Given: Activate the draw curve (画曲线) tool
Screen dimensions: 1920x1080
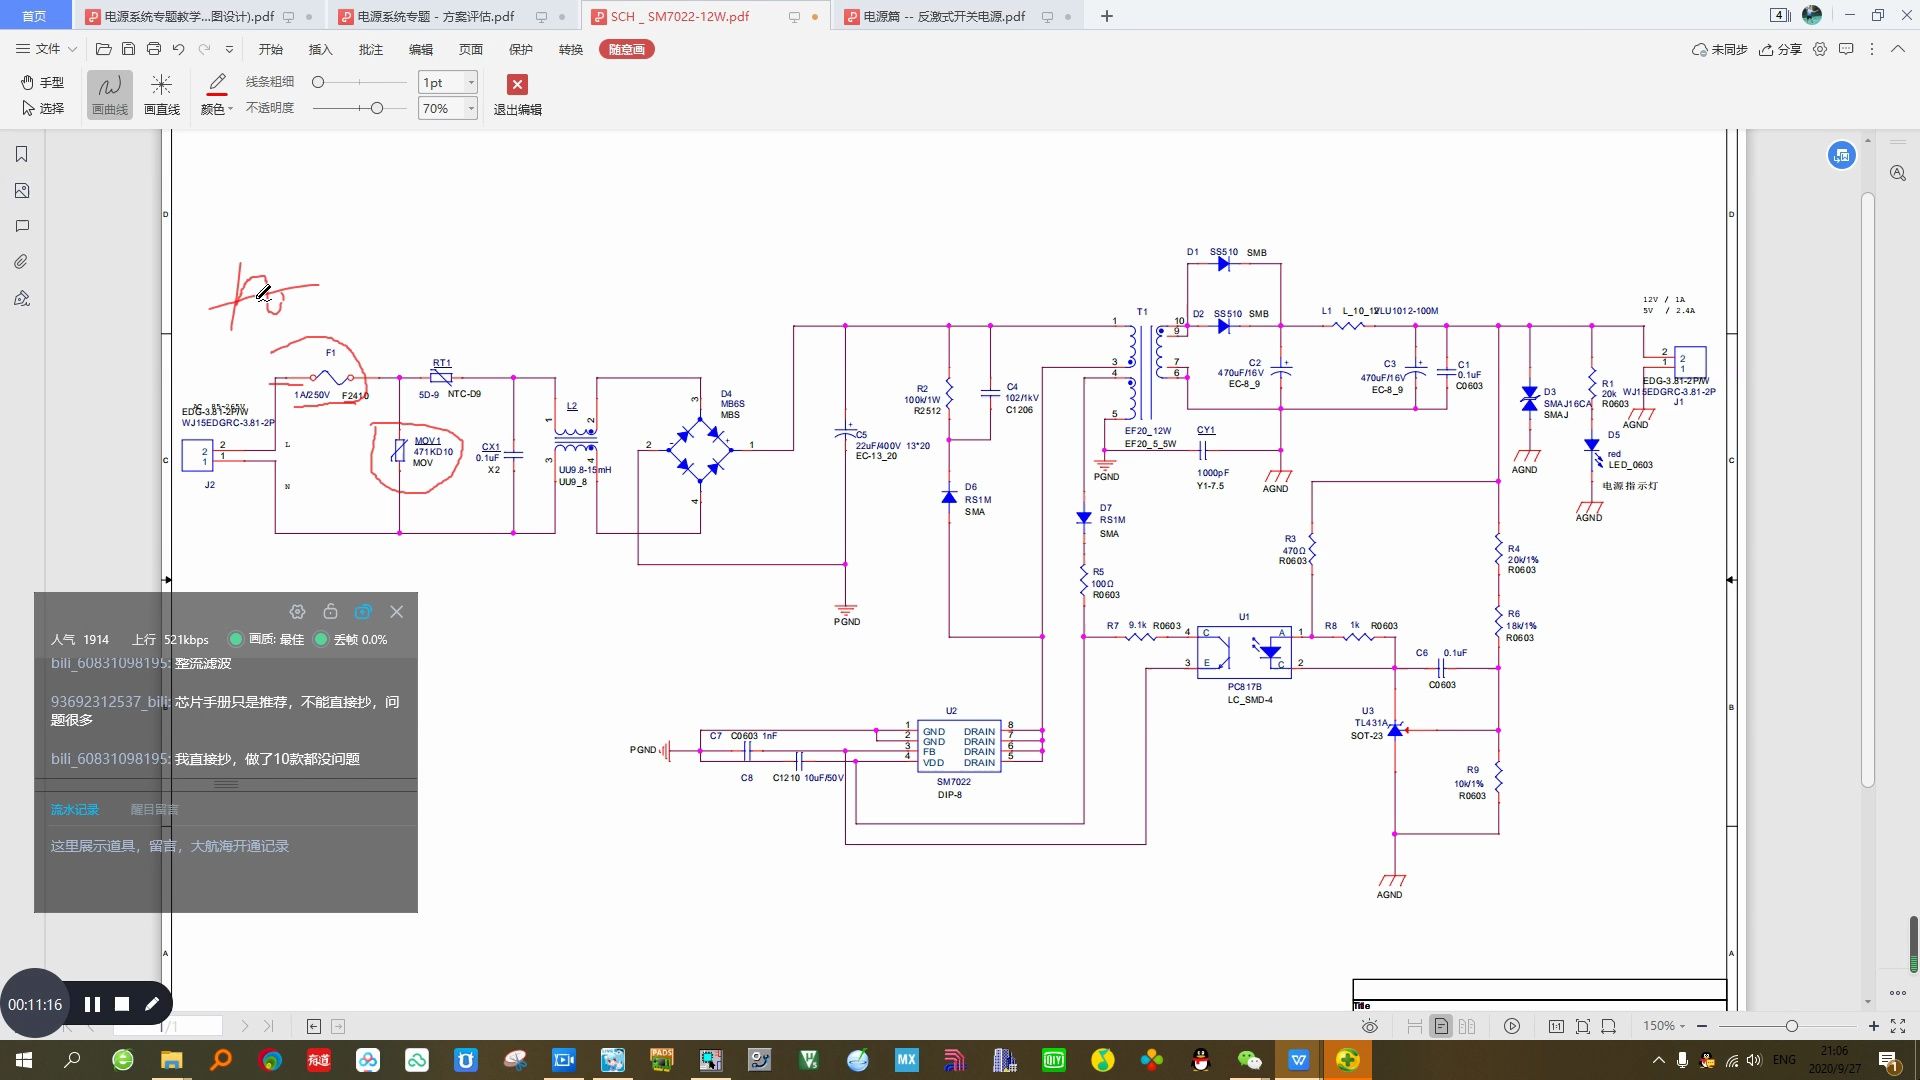Looking at the screenshot, I should point(110,95).
